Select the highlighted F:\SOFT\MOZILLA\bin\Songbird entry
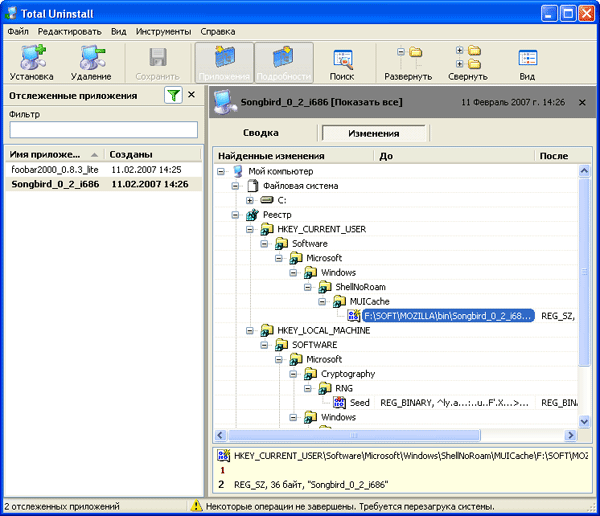Viewport: 600px width, 516px height. pos(448,316)
